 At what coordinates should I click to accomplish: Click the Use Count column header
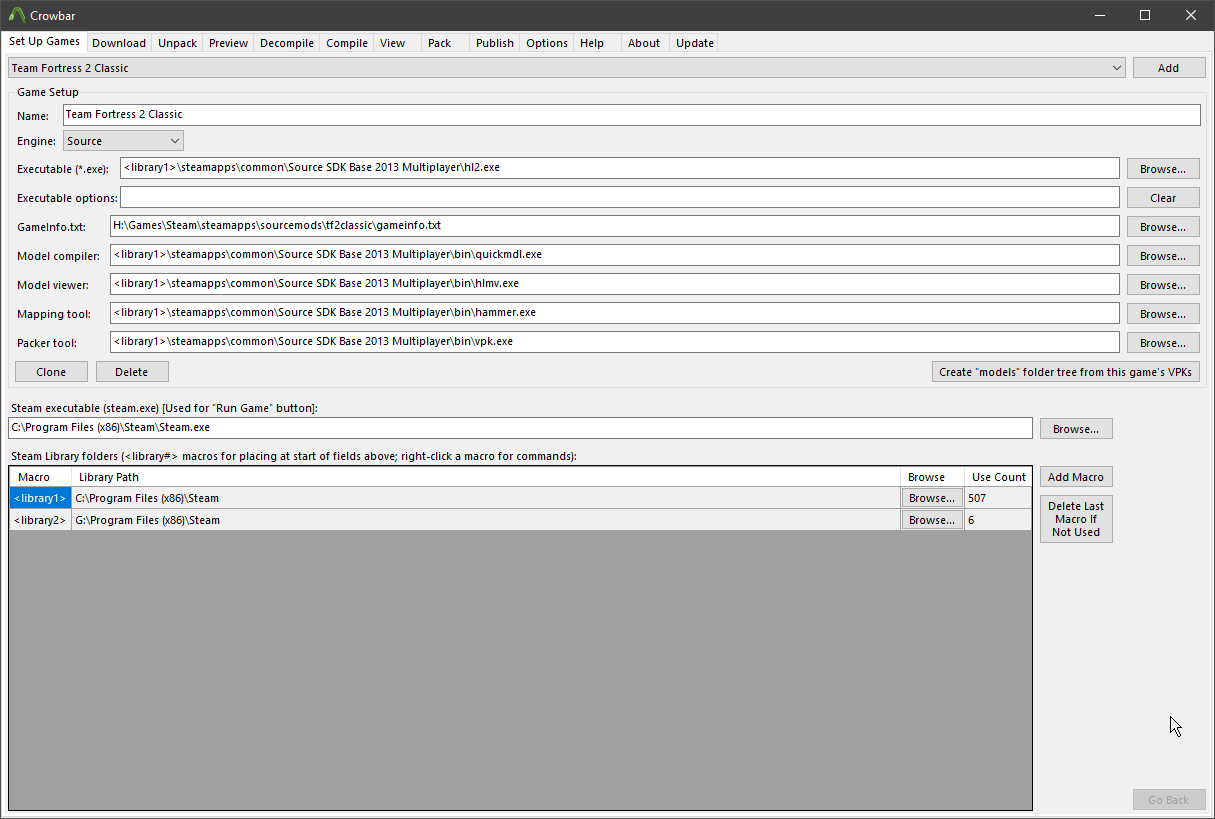(998, 477)
